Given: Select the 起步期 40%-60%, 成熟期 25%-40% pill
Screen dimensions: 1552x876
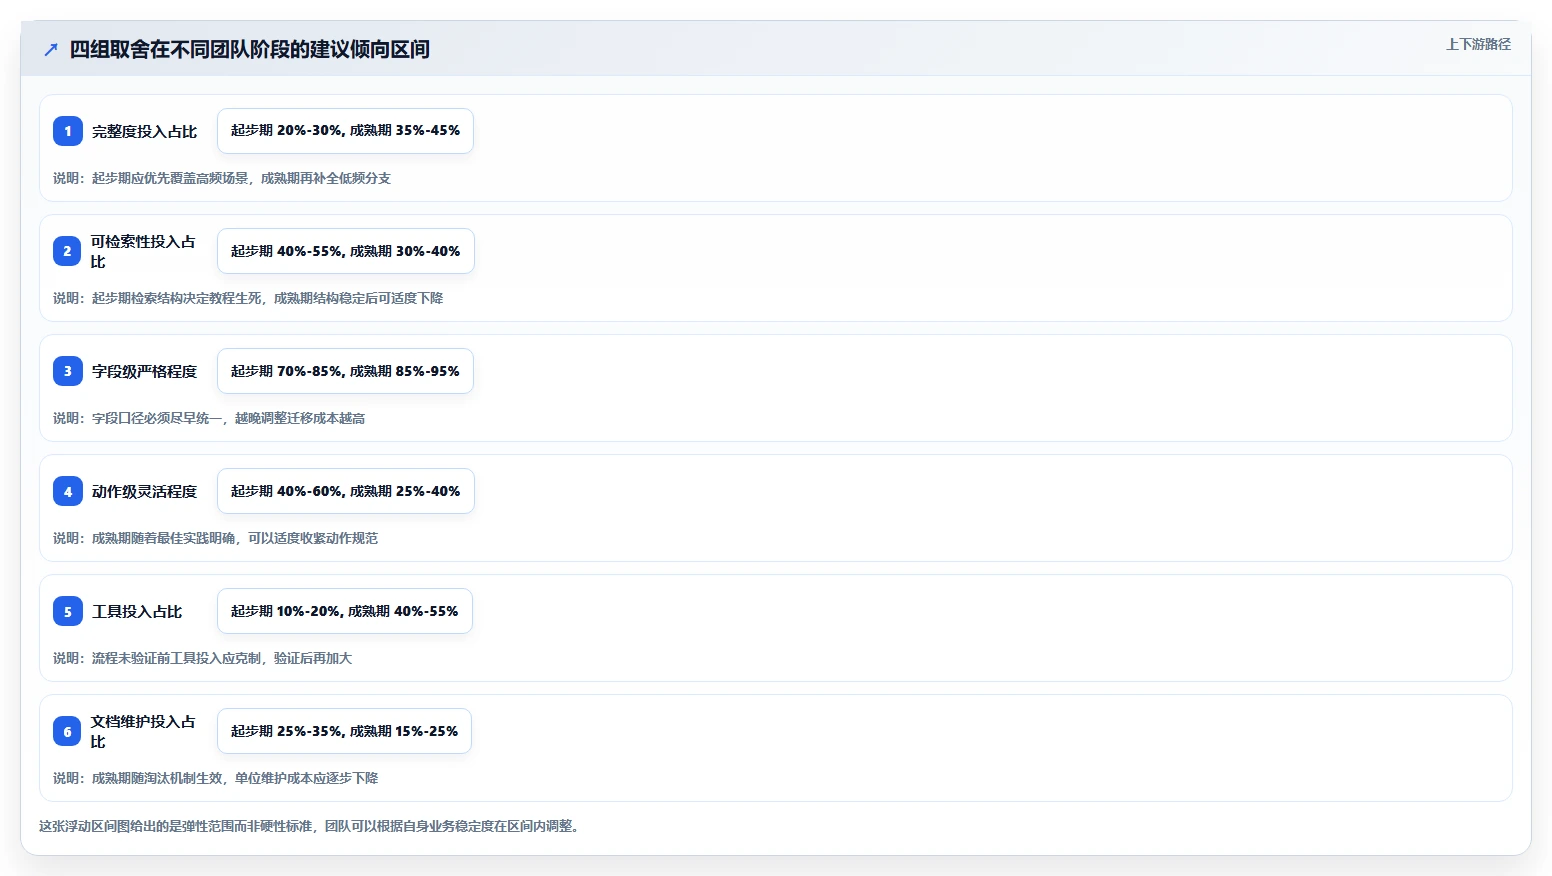Looking at the screenshot, I should tap(346, 491).
